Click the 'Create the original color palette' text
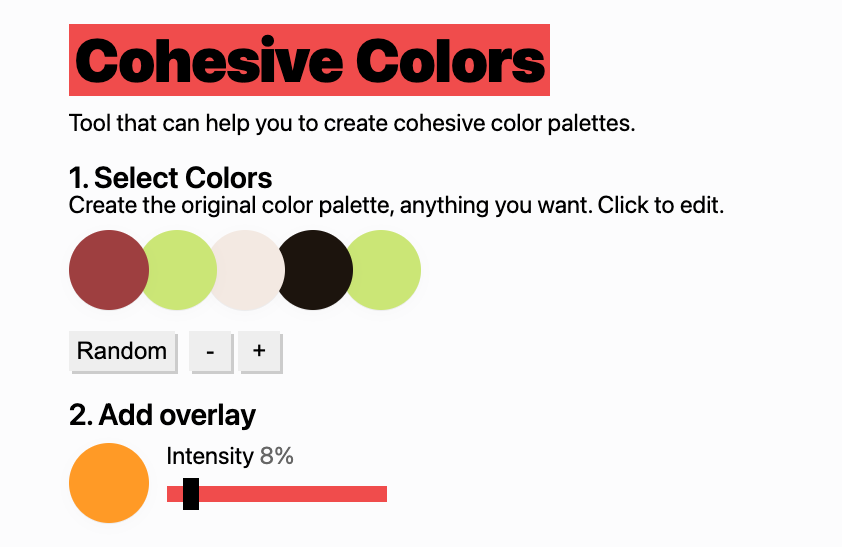This screenshot has height=547, width=842. (231, 206)
